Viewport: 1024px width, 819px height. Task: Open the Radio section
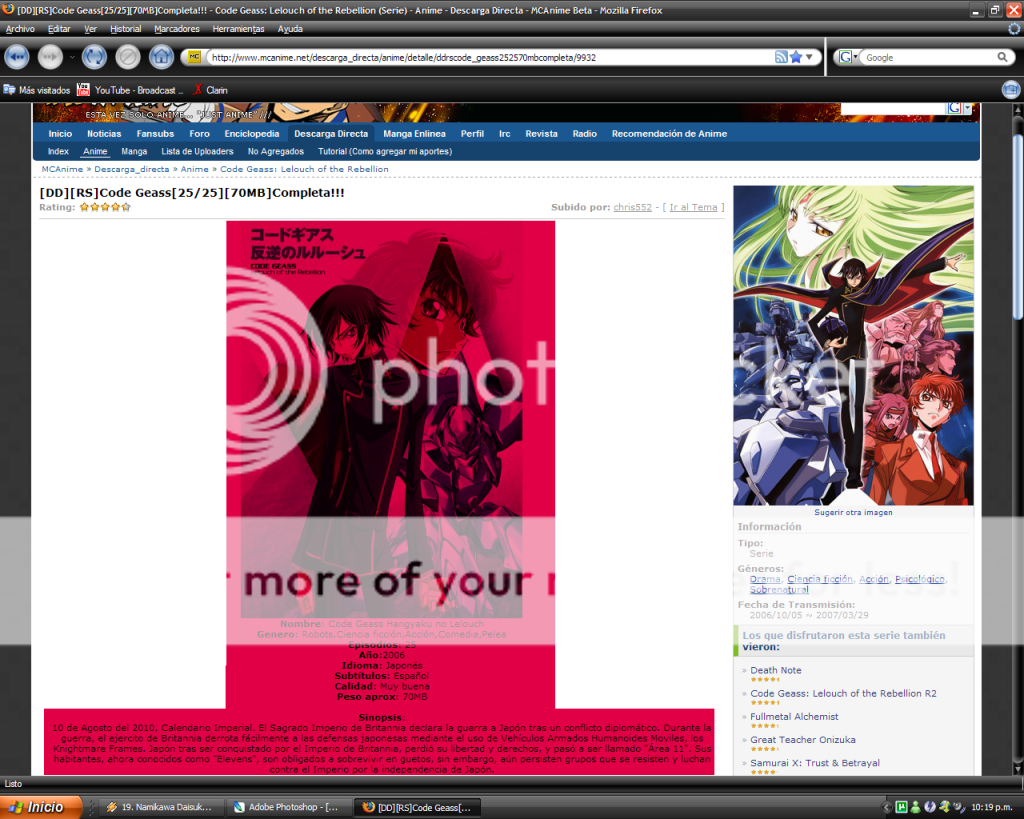584,134
